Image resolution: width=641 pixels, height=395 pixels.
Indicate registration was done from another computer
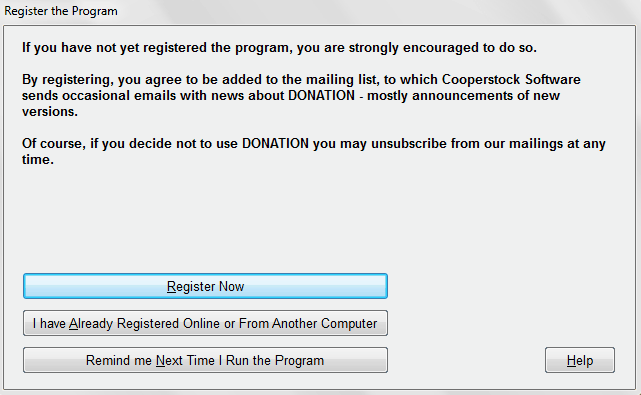pos(205,323)
